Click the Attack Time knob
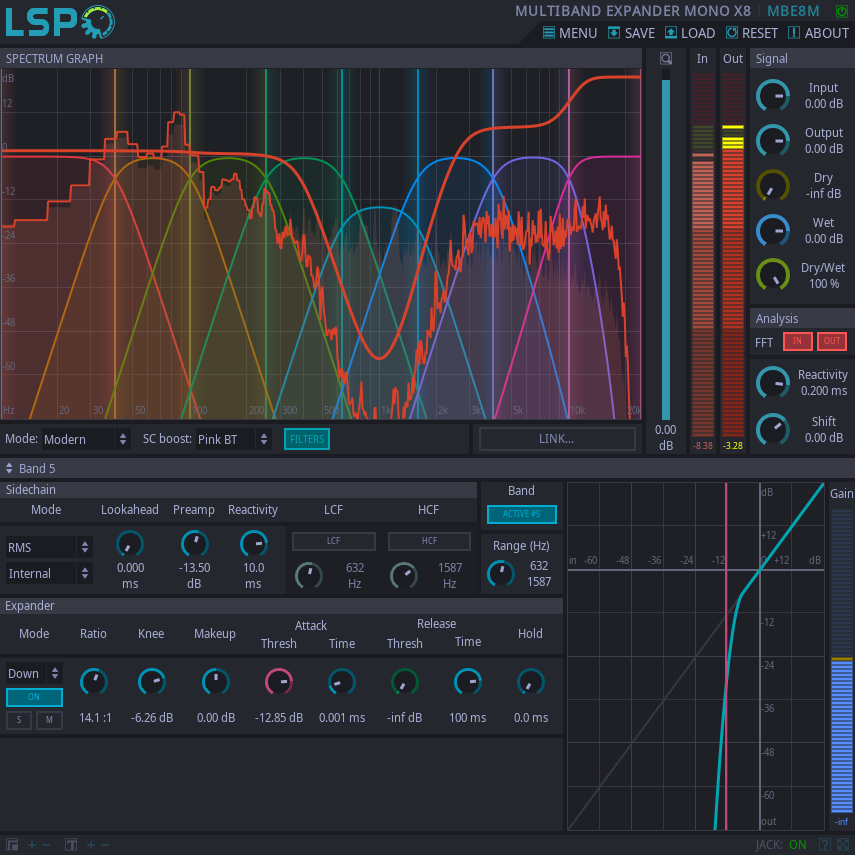855x855 pixels. point(342,682)
